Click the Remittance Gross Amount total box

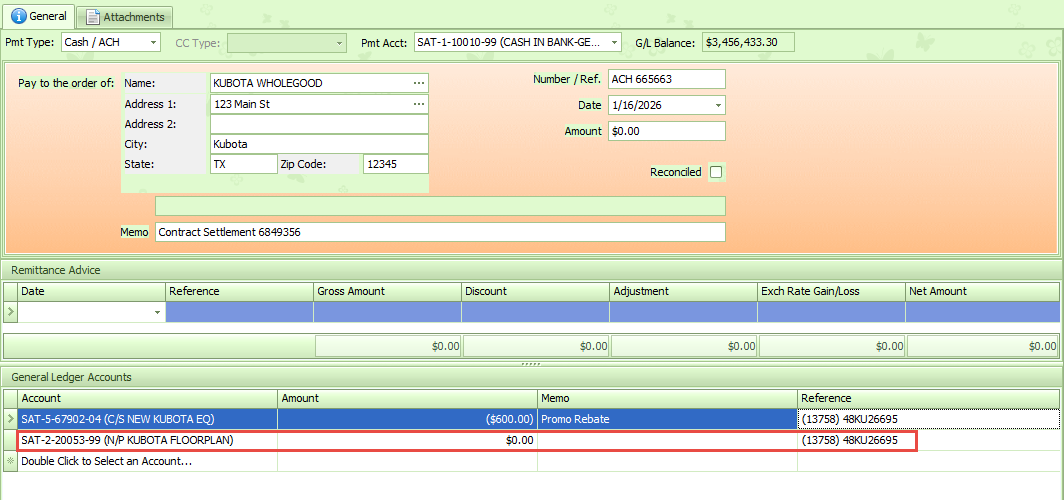point(387,346)
